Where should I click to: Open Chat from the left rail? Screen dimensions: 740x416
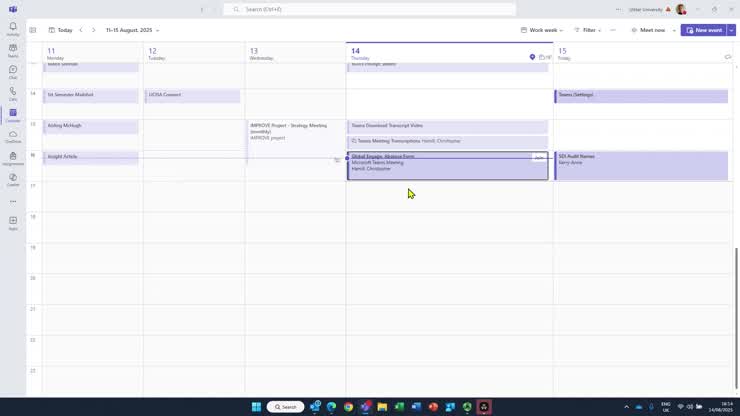13,72
